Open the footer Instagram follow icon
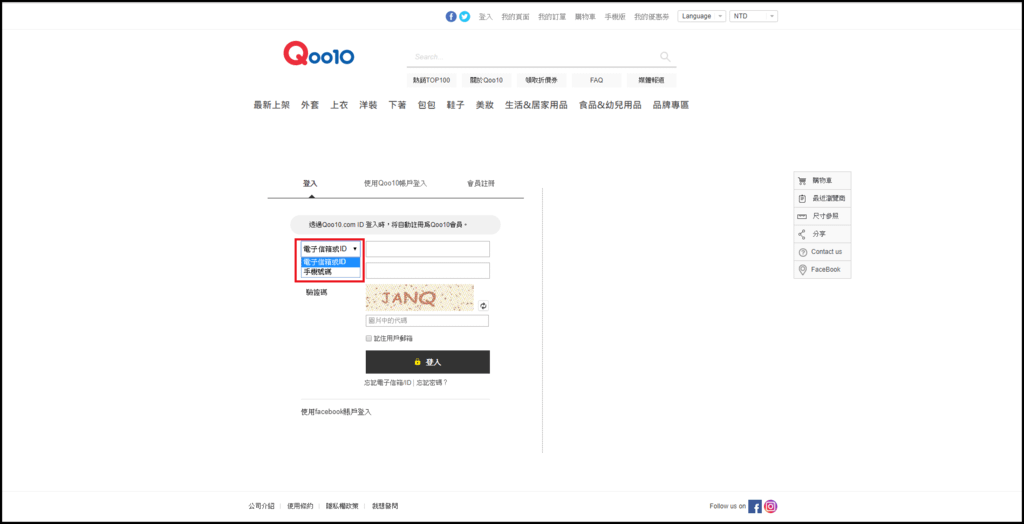Viewport: 1024px width, 524px height. [x=771, y=506]
